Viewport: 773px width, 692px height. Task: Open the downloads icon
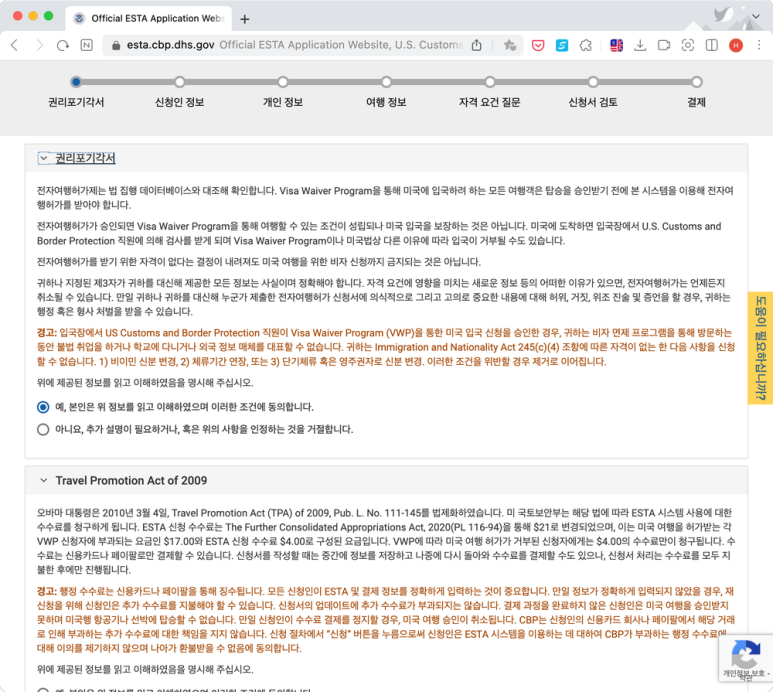[x=640, y=45]
